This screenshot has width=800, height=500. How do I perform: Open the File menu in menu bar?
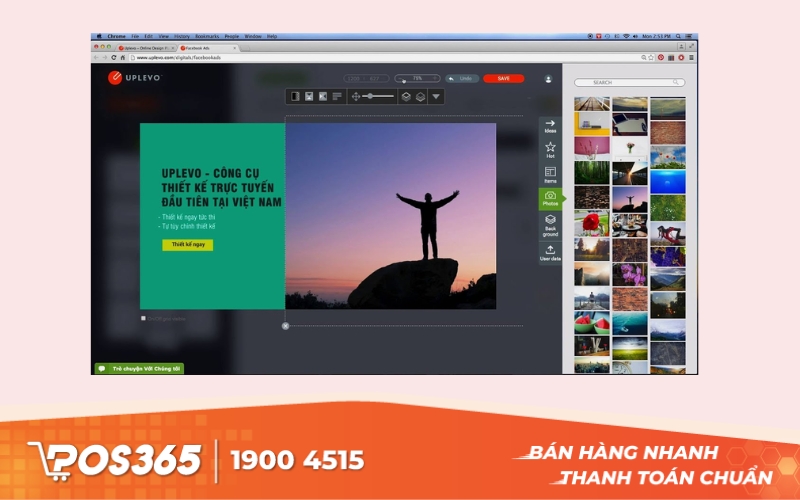[135, 36]
